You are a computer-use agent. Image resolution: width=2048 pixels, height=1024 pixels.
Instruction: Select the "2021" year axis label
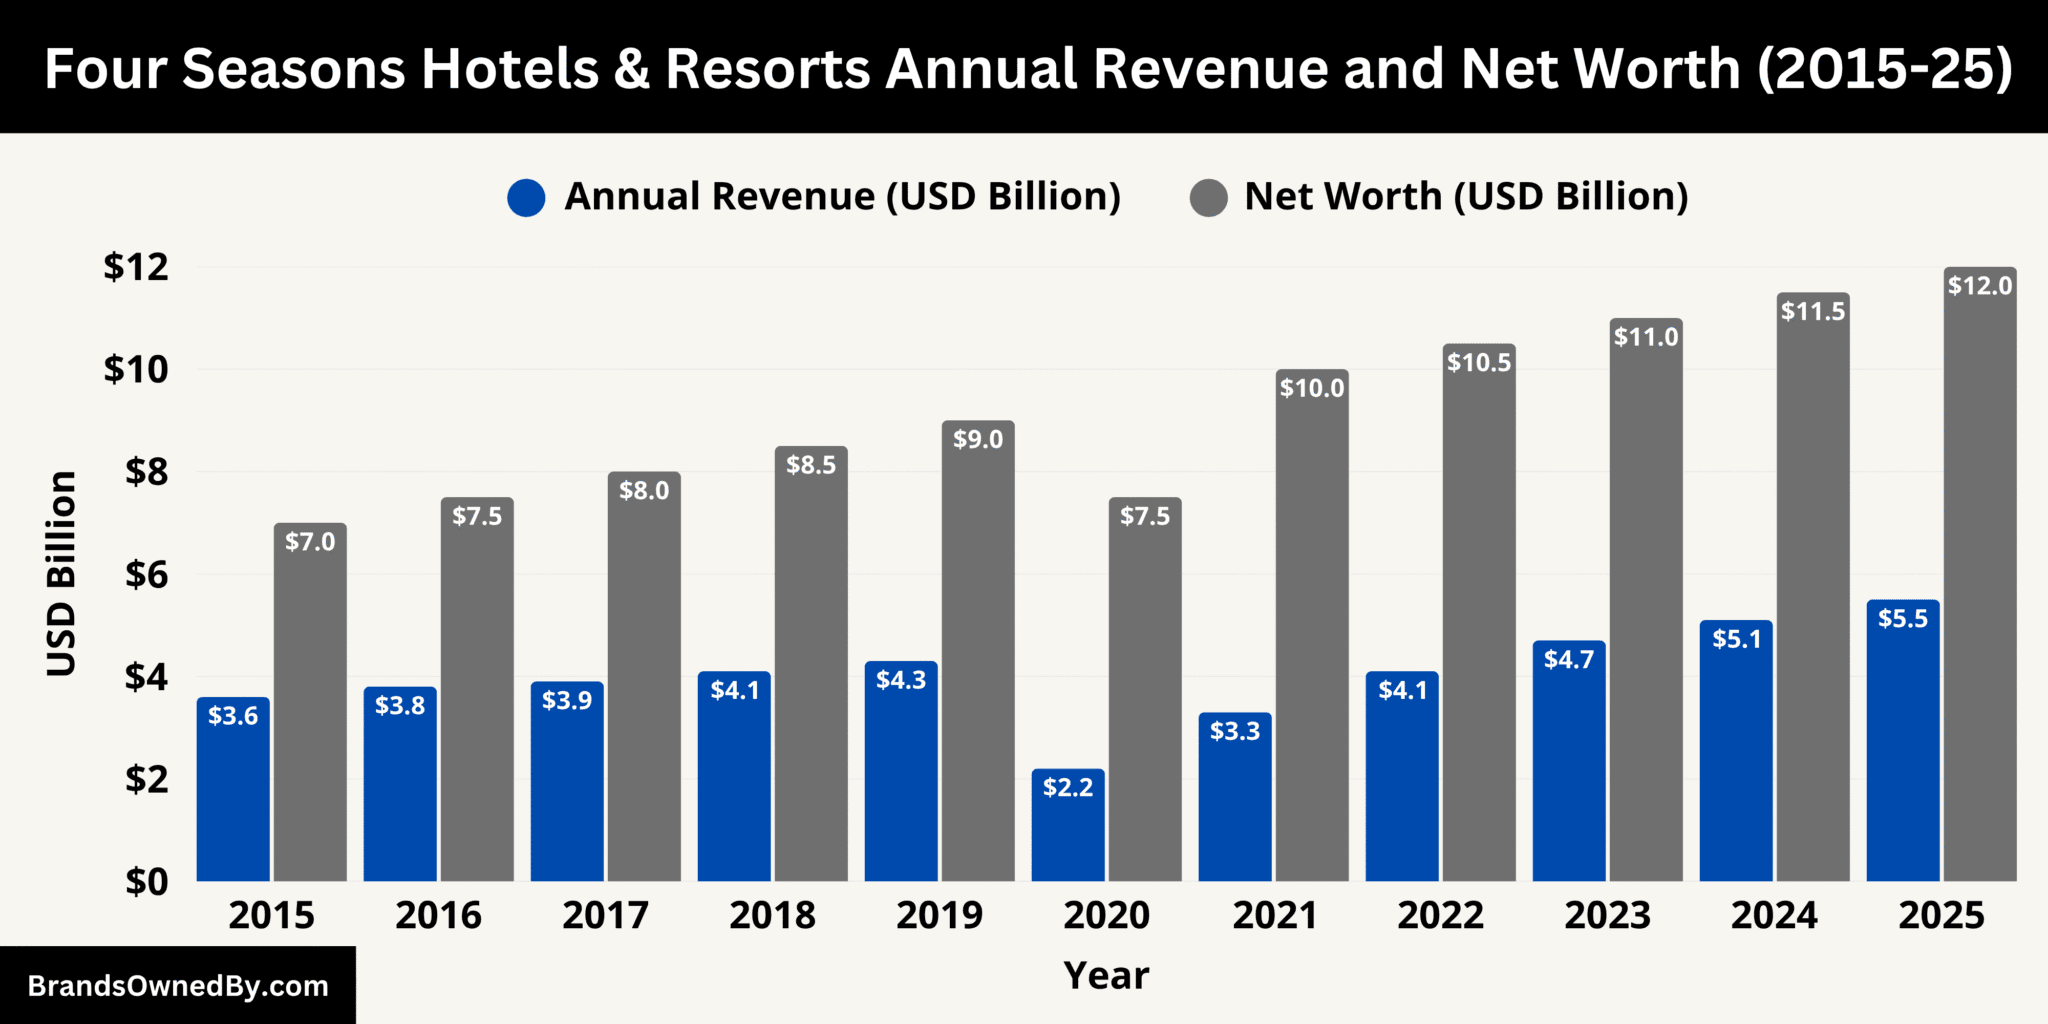pyautogui.click(x=1274, y=916)
